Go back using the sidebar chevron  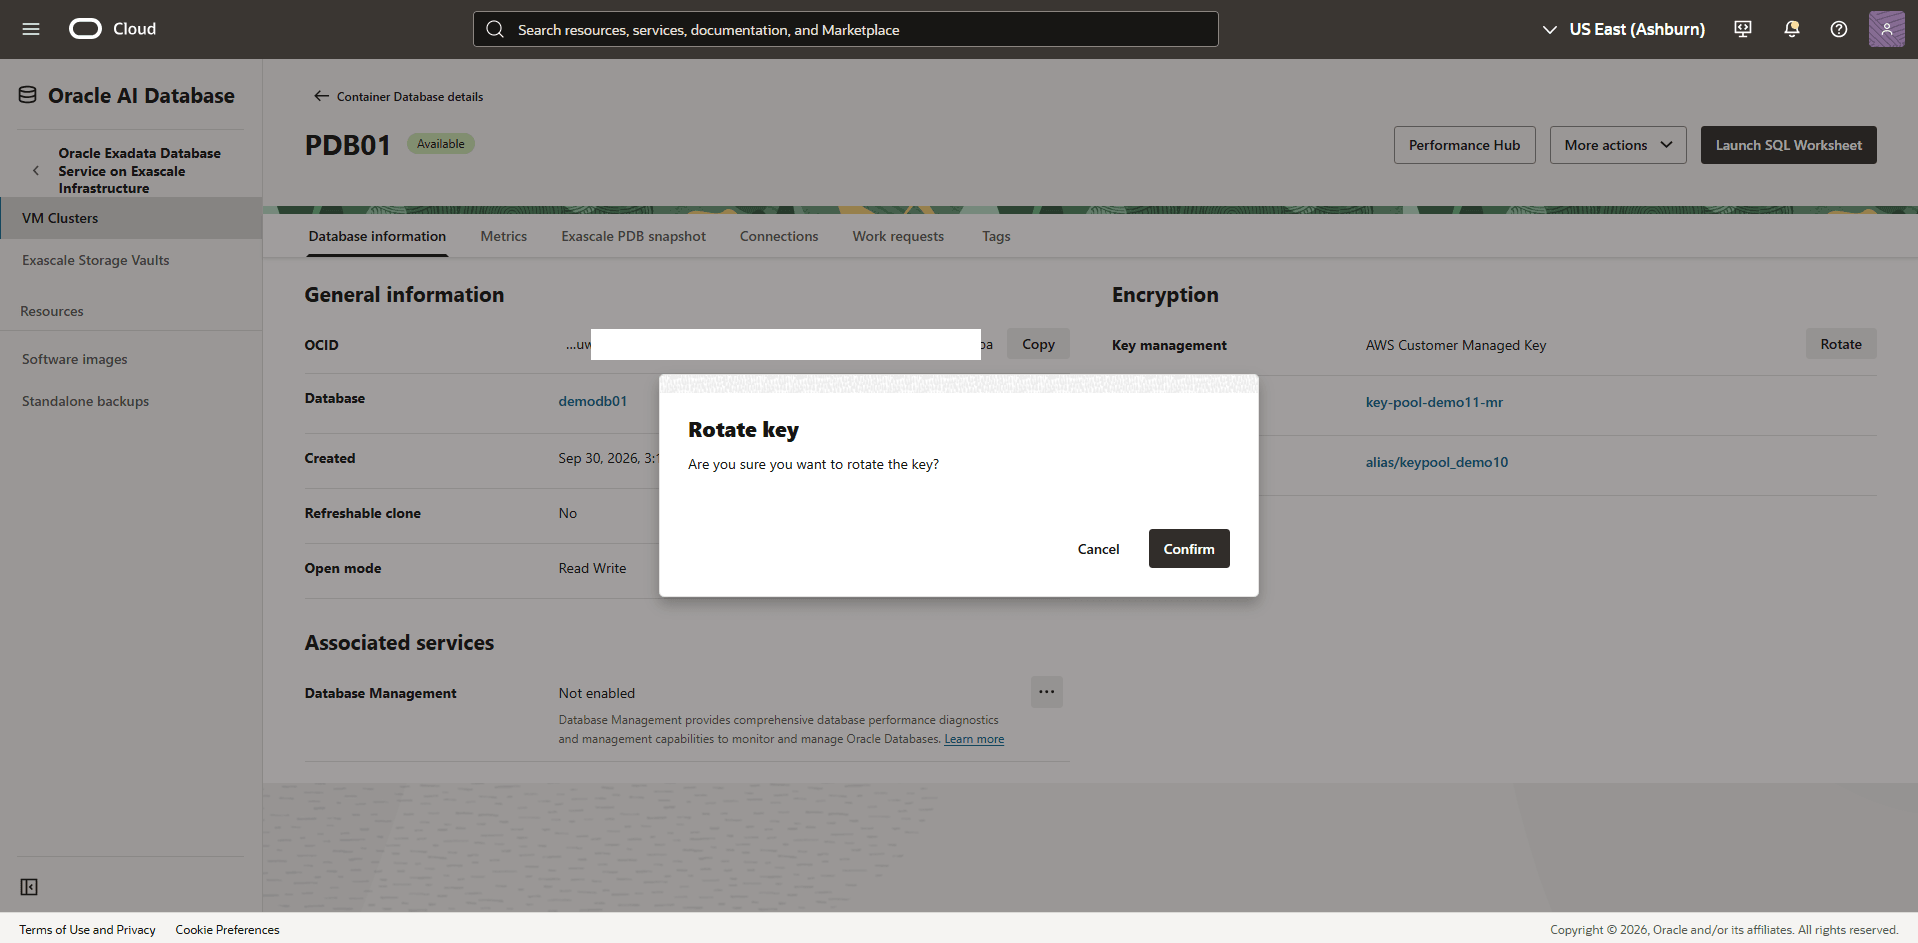click(x=36, y=170)
